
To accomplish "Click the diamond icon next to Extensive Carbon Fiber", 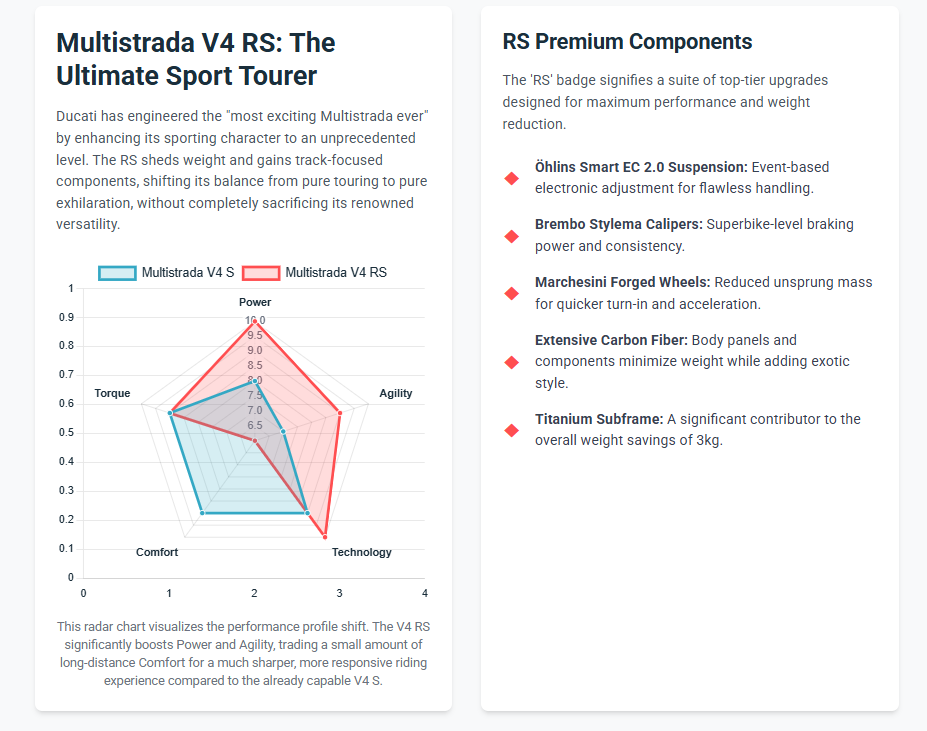I will 512,362.
